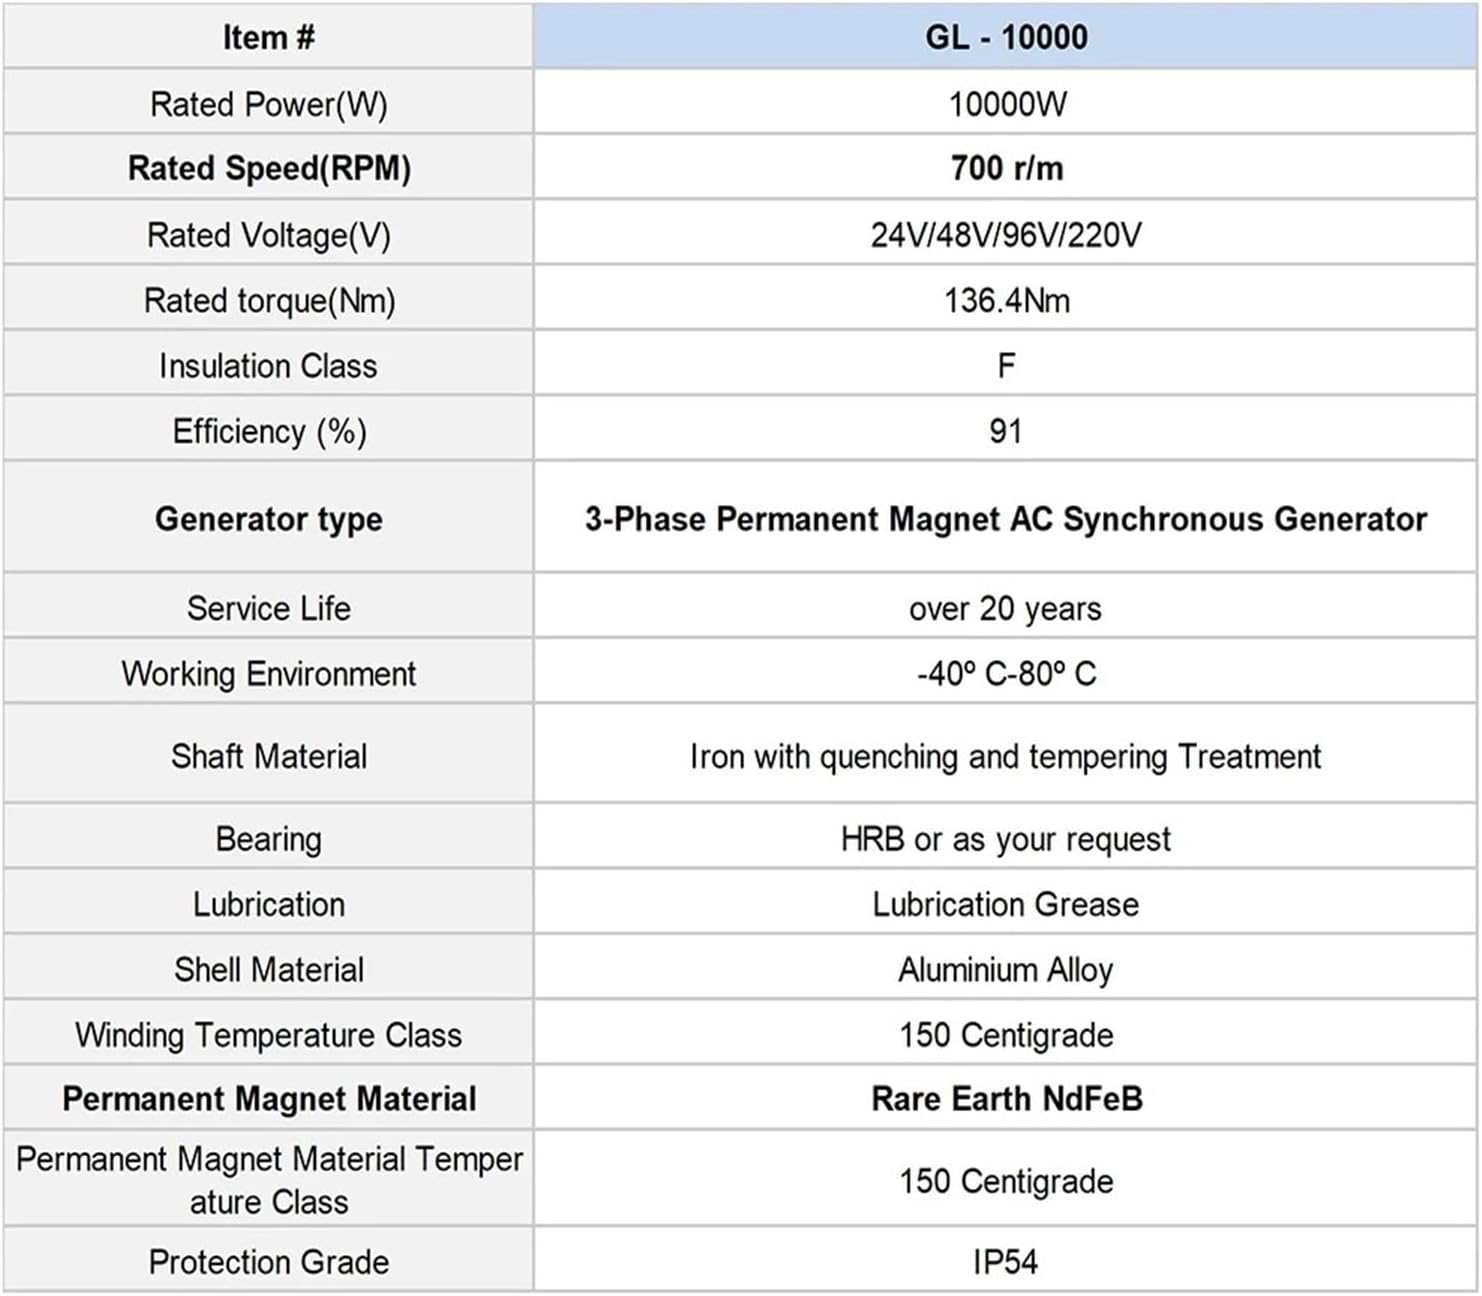Click the '700 r/m' value cell
1482x1296 pixels.
coord(1006,168)
